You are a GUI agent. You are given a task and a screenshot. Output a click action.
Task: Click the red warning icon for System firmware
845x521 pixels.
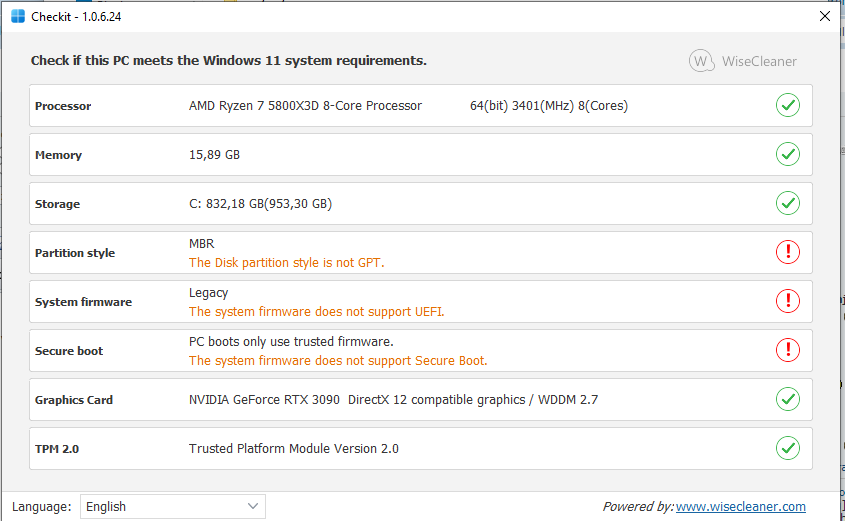pos(788,301)
